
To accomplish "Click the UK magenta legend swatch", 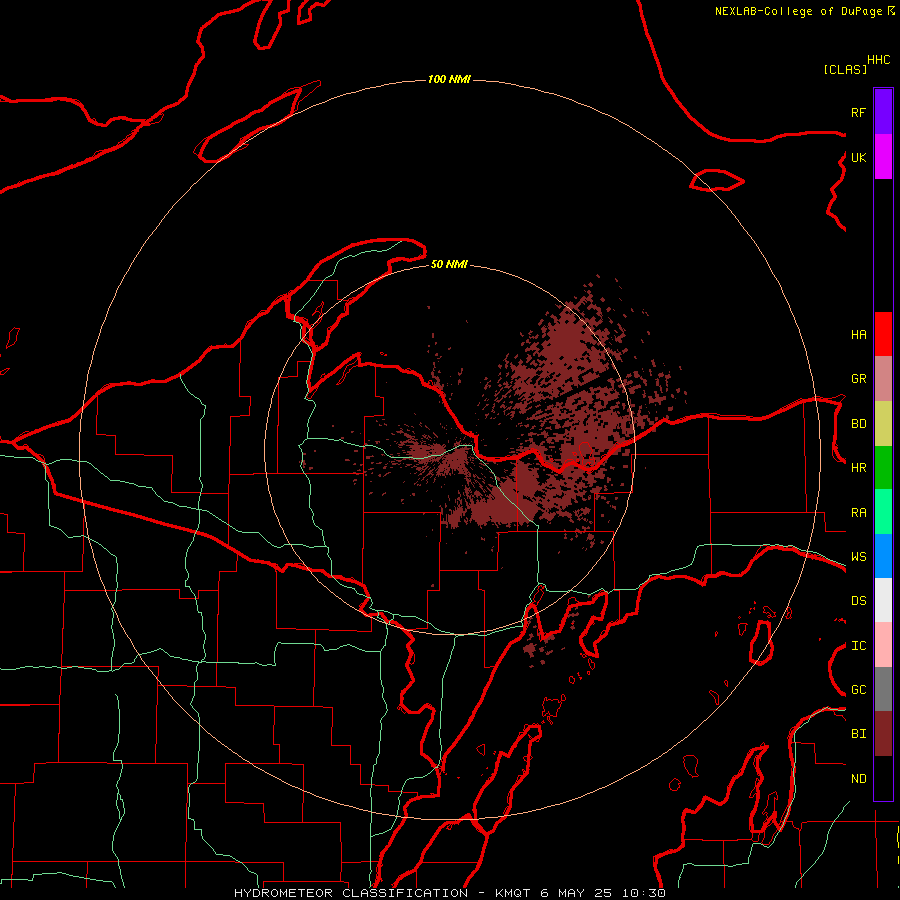I will pos(883,157).
